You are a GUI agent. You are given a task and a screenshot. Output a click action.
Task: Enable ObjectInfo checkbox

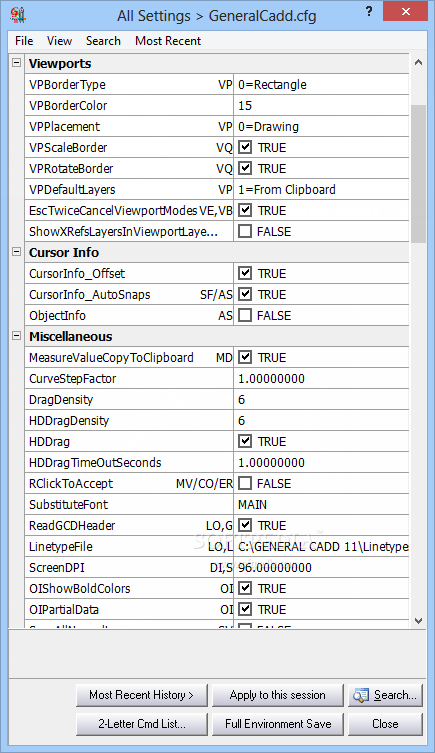[x=245, y=316]
